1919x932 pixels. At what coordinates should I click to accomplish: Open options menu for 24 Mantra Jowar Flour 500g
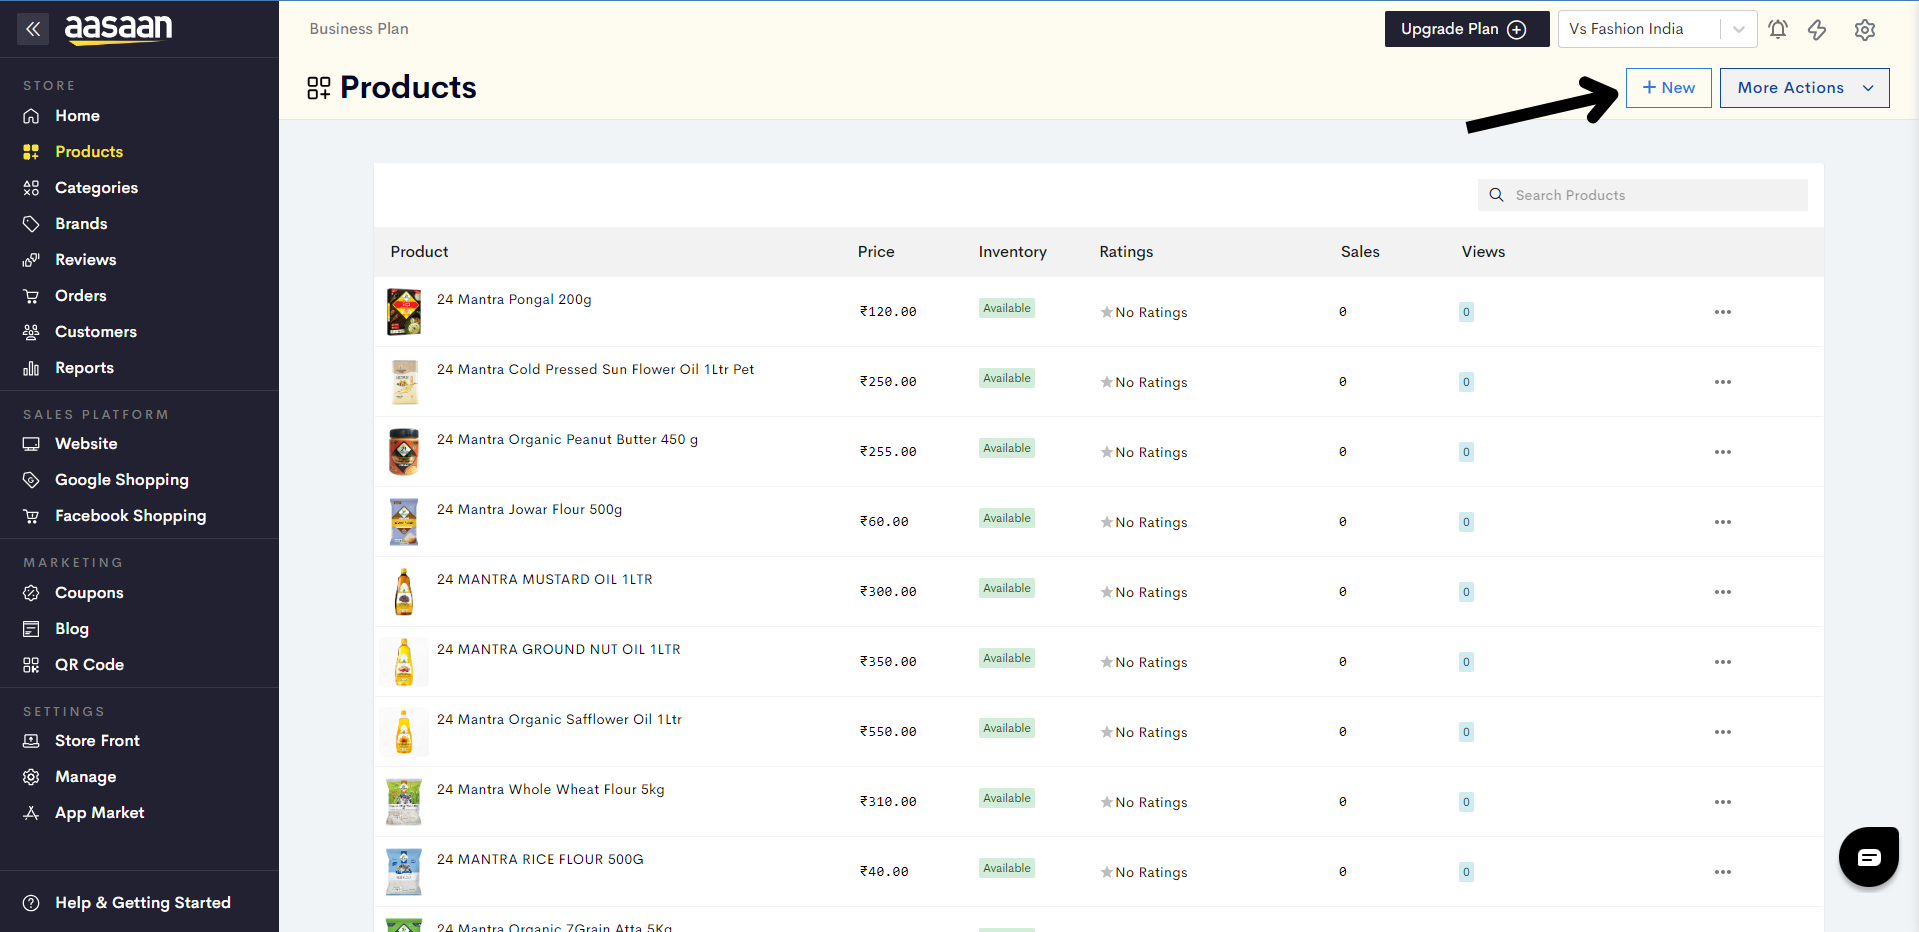[1722, 522]
